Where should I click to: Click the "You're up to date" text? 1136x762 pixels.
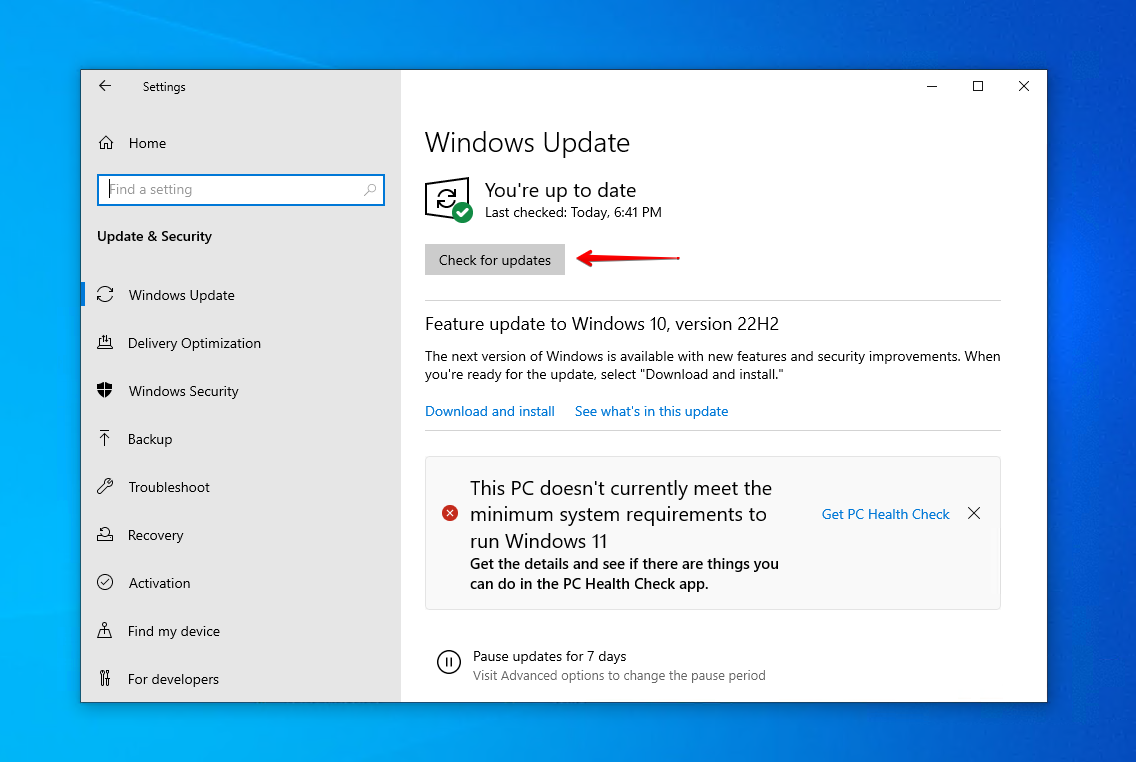tap(560, 190)
